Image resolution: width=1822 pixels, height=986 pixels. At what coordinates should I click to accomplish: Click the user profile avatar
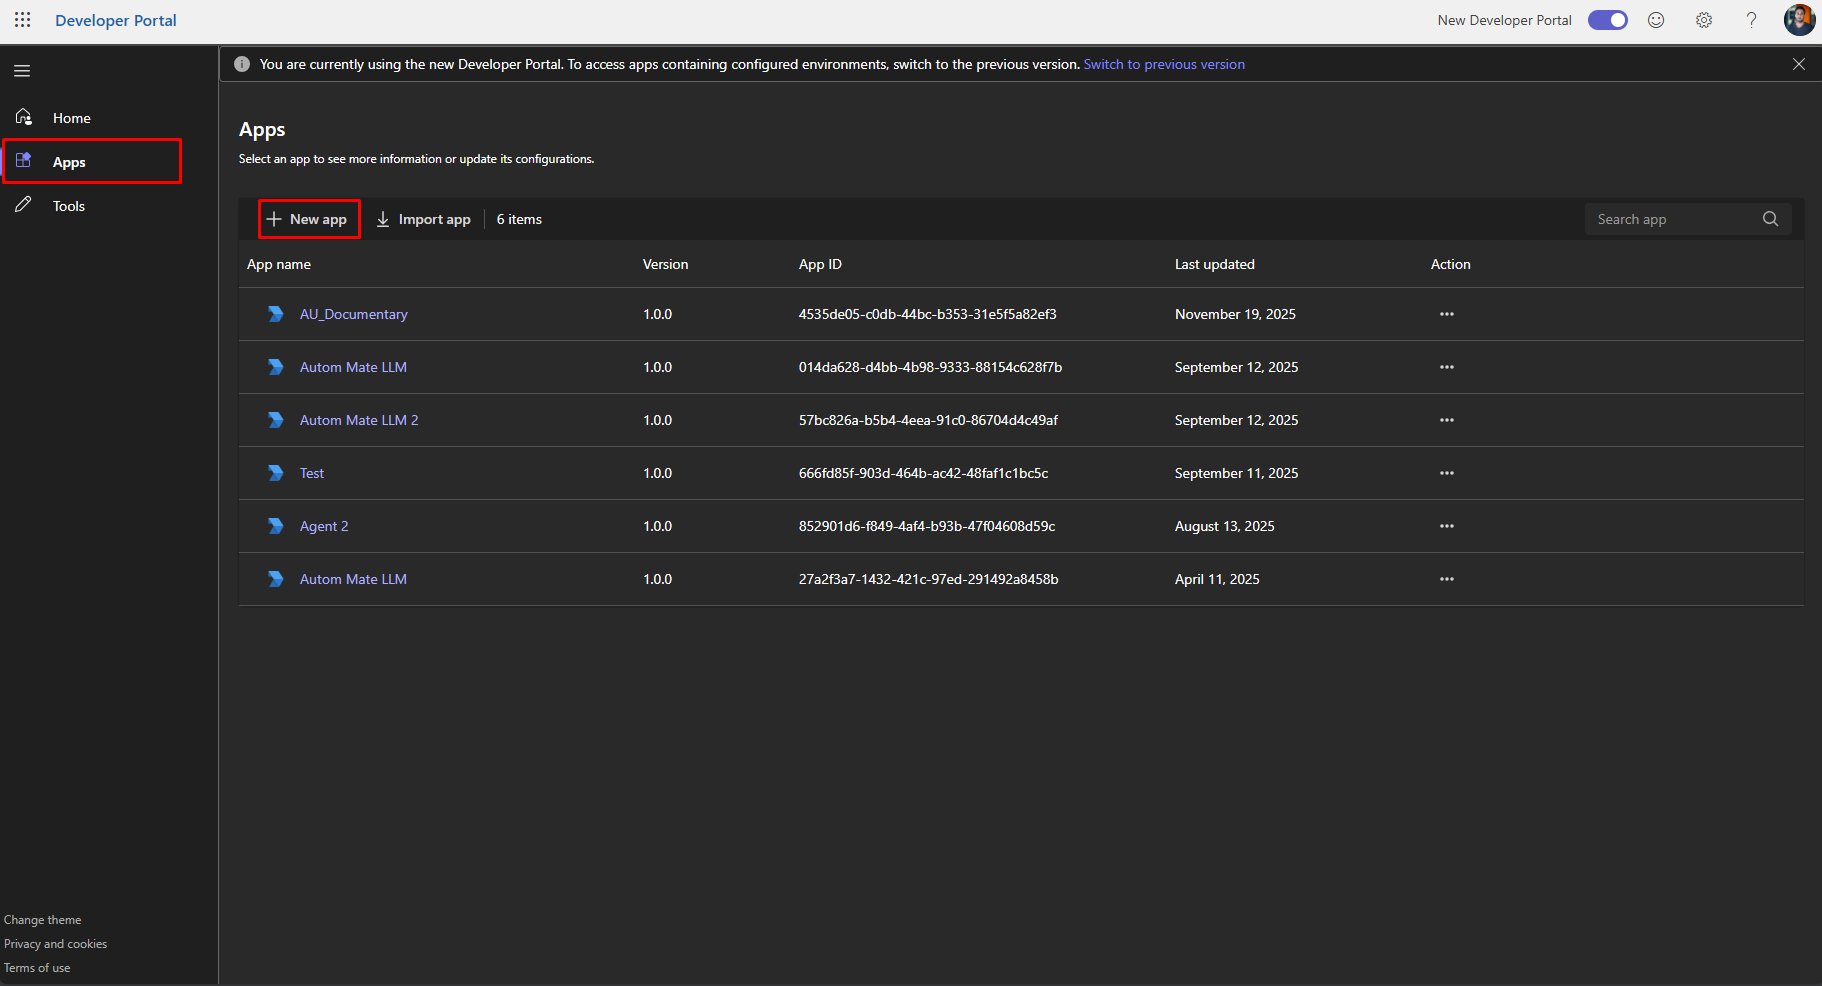point(1798,20)
